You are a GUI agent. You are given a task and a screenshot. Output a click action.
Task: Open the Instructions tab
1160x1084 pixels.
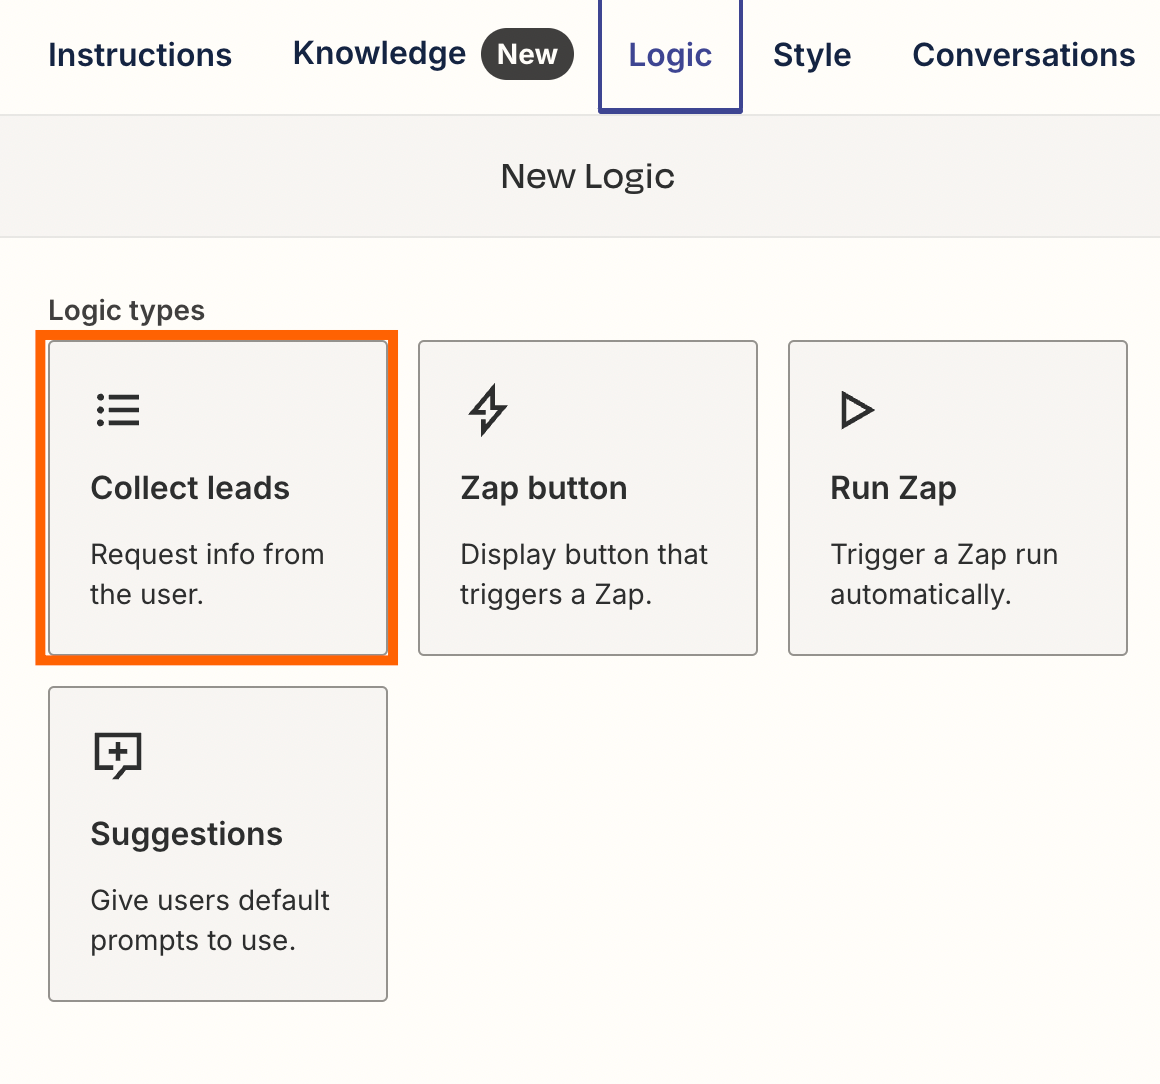[x=140, y=55]
